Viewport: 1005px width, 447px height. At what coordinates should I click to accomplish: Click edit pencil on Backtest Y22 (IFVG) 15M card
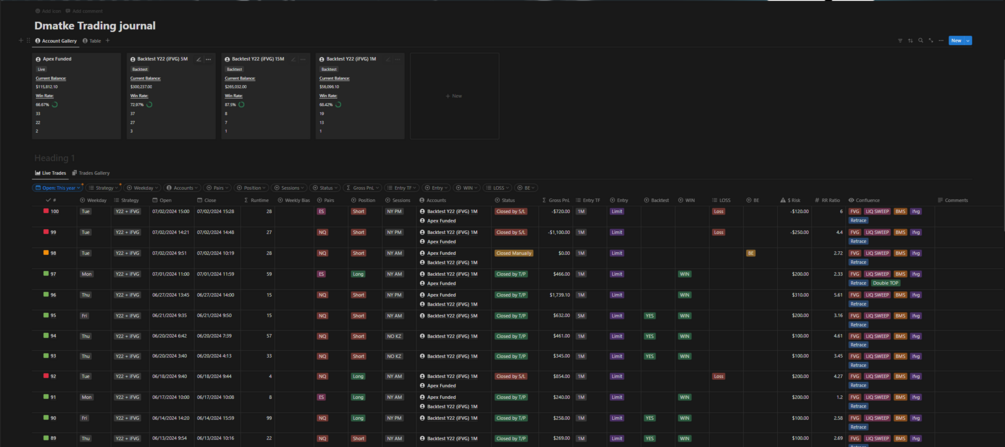tap(294, 59)
